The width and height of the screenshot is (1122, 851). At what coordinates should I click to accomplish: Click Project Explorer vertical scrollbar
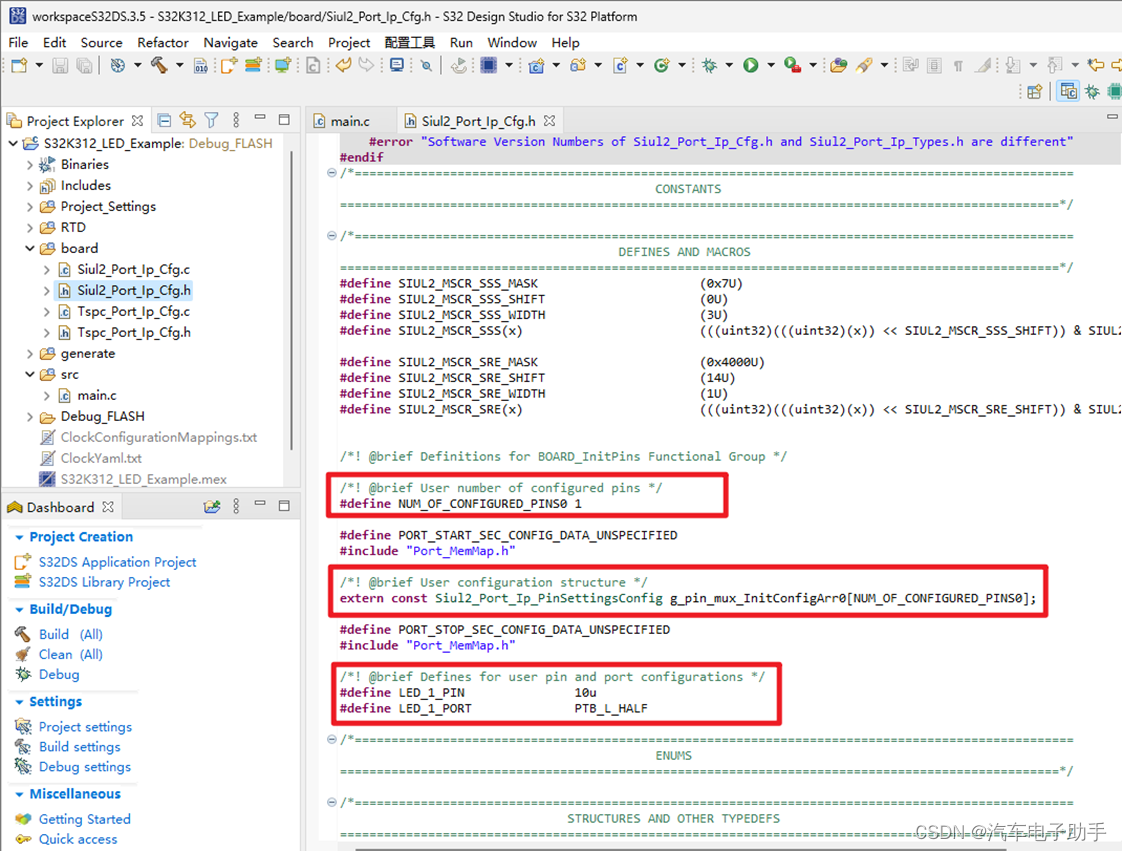(291, 301)
